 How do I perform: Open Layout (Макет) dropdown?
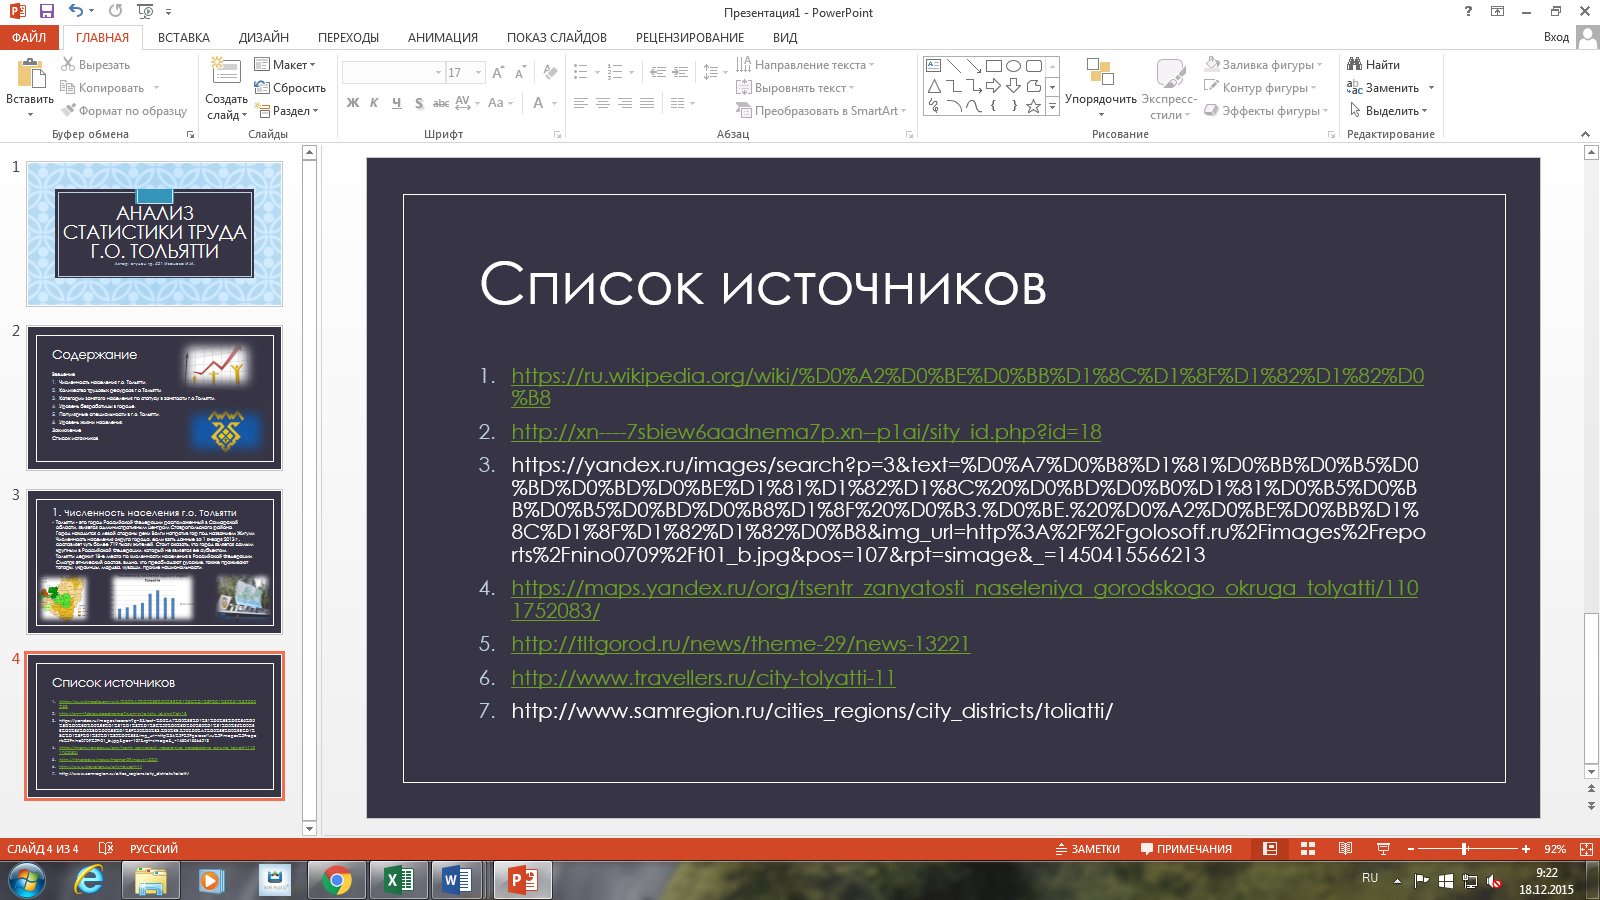point(285,65)
